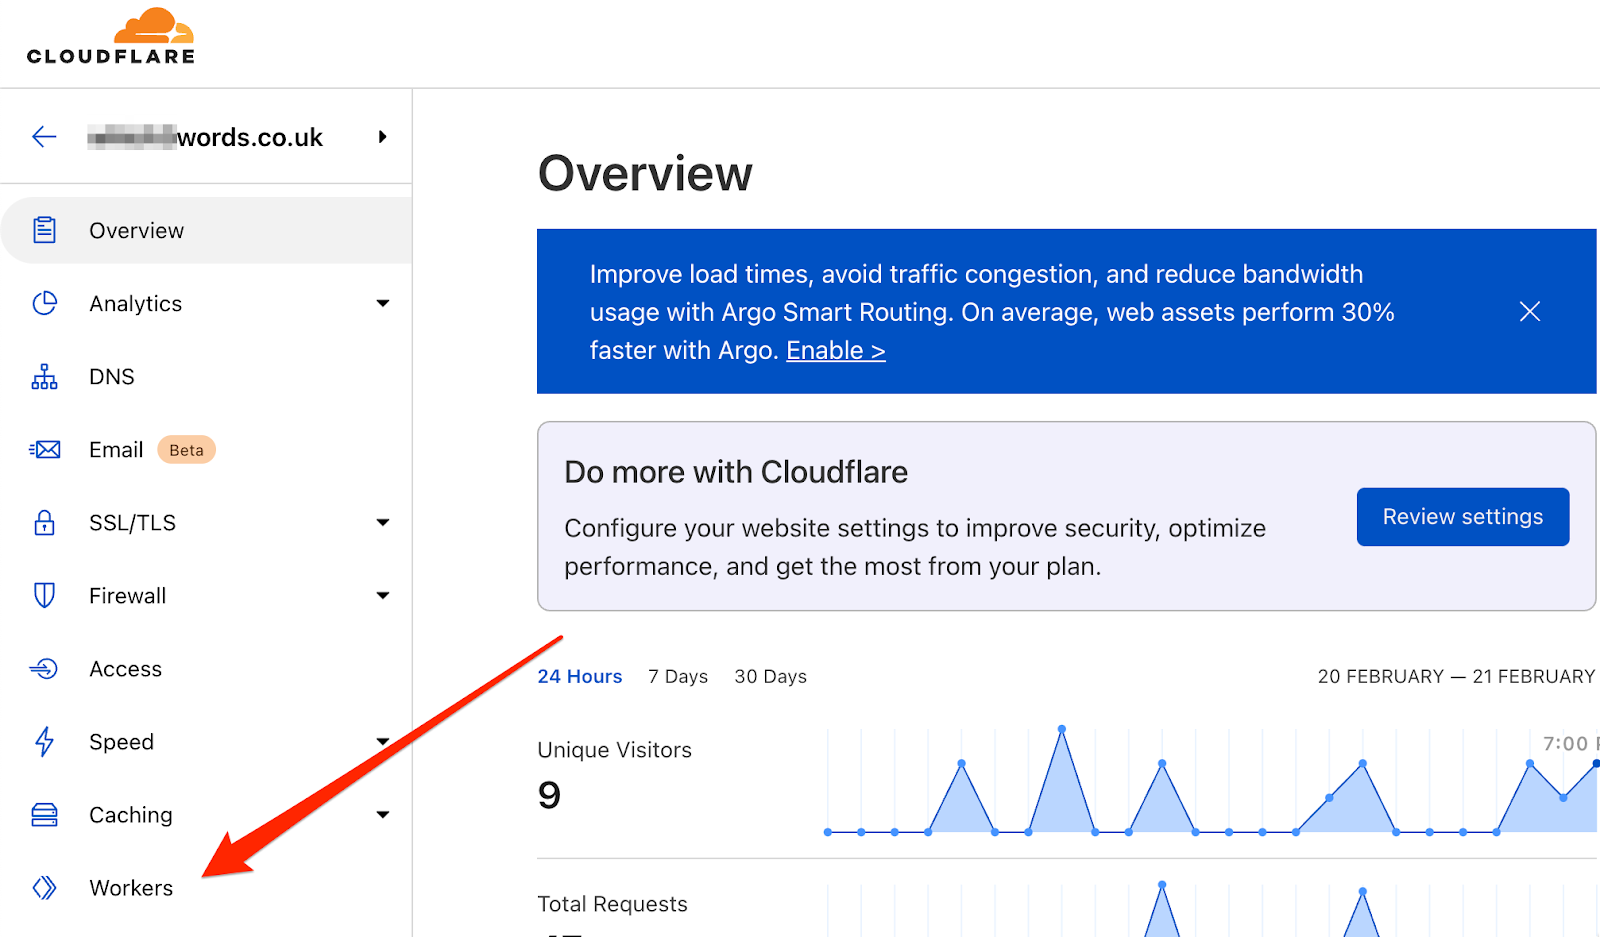Click the SSL/TLS padlock icon
The height and width of the screenshot is (937, 1600).
point(44,522)
